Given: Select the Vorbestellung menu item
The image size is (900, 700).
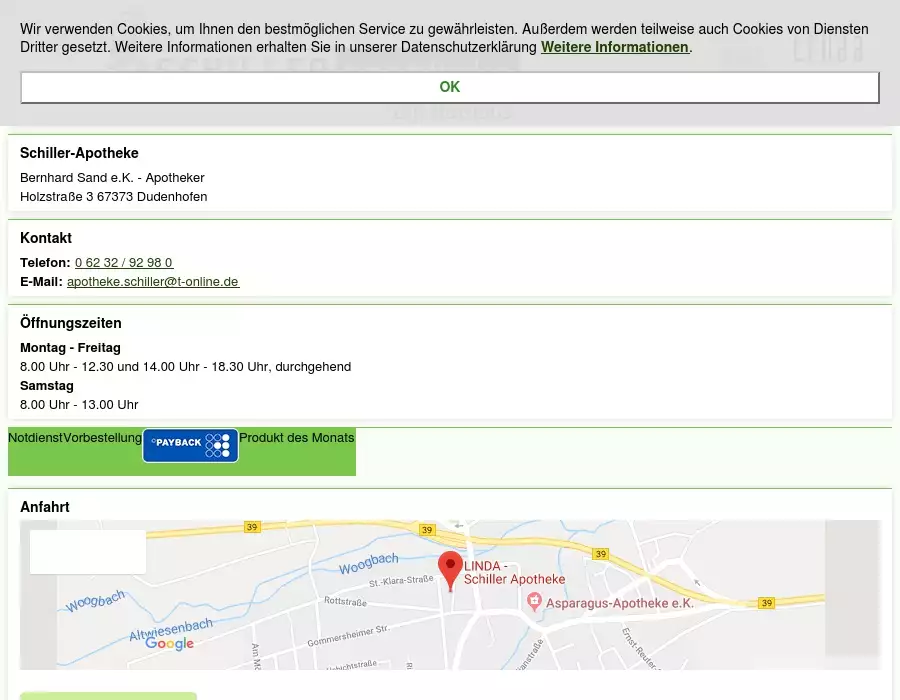Looking at the screenshot, I should pyautogui.click(x=102, y=438).
